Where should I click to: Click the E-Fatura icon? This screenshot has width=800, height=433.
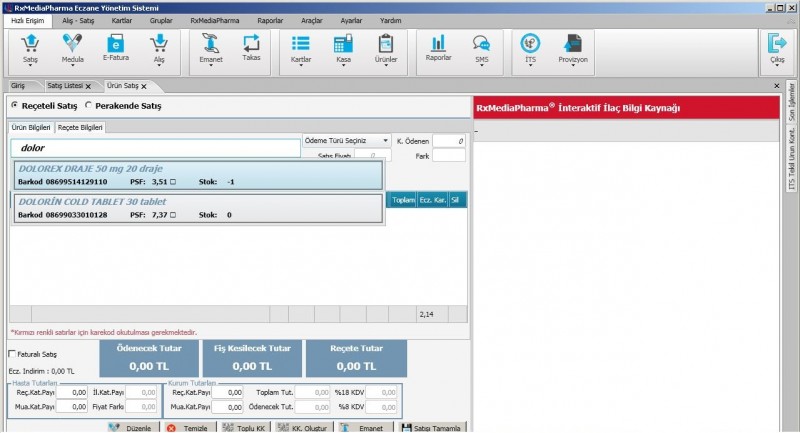(116, 45)
